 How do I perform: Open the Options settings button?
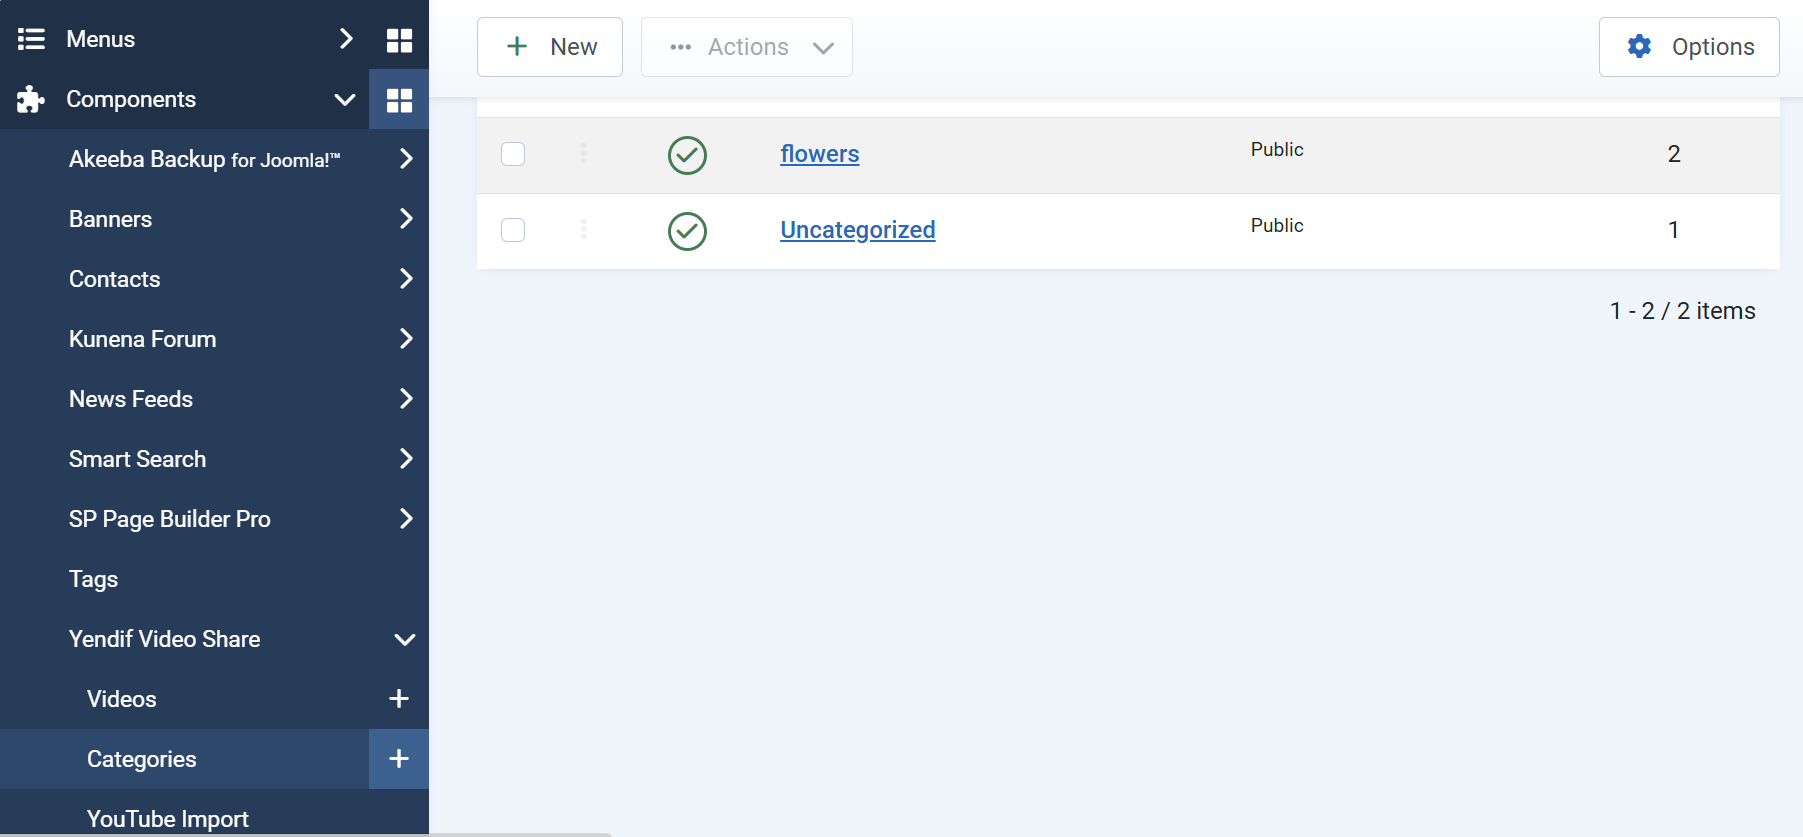coord(1689,47)
